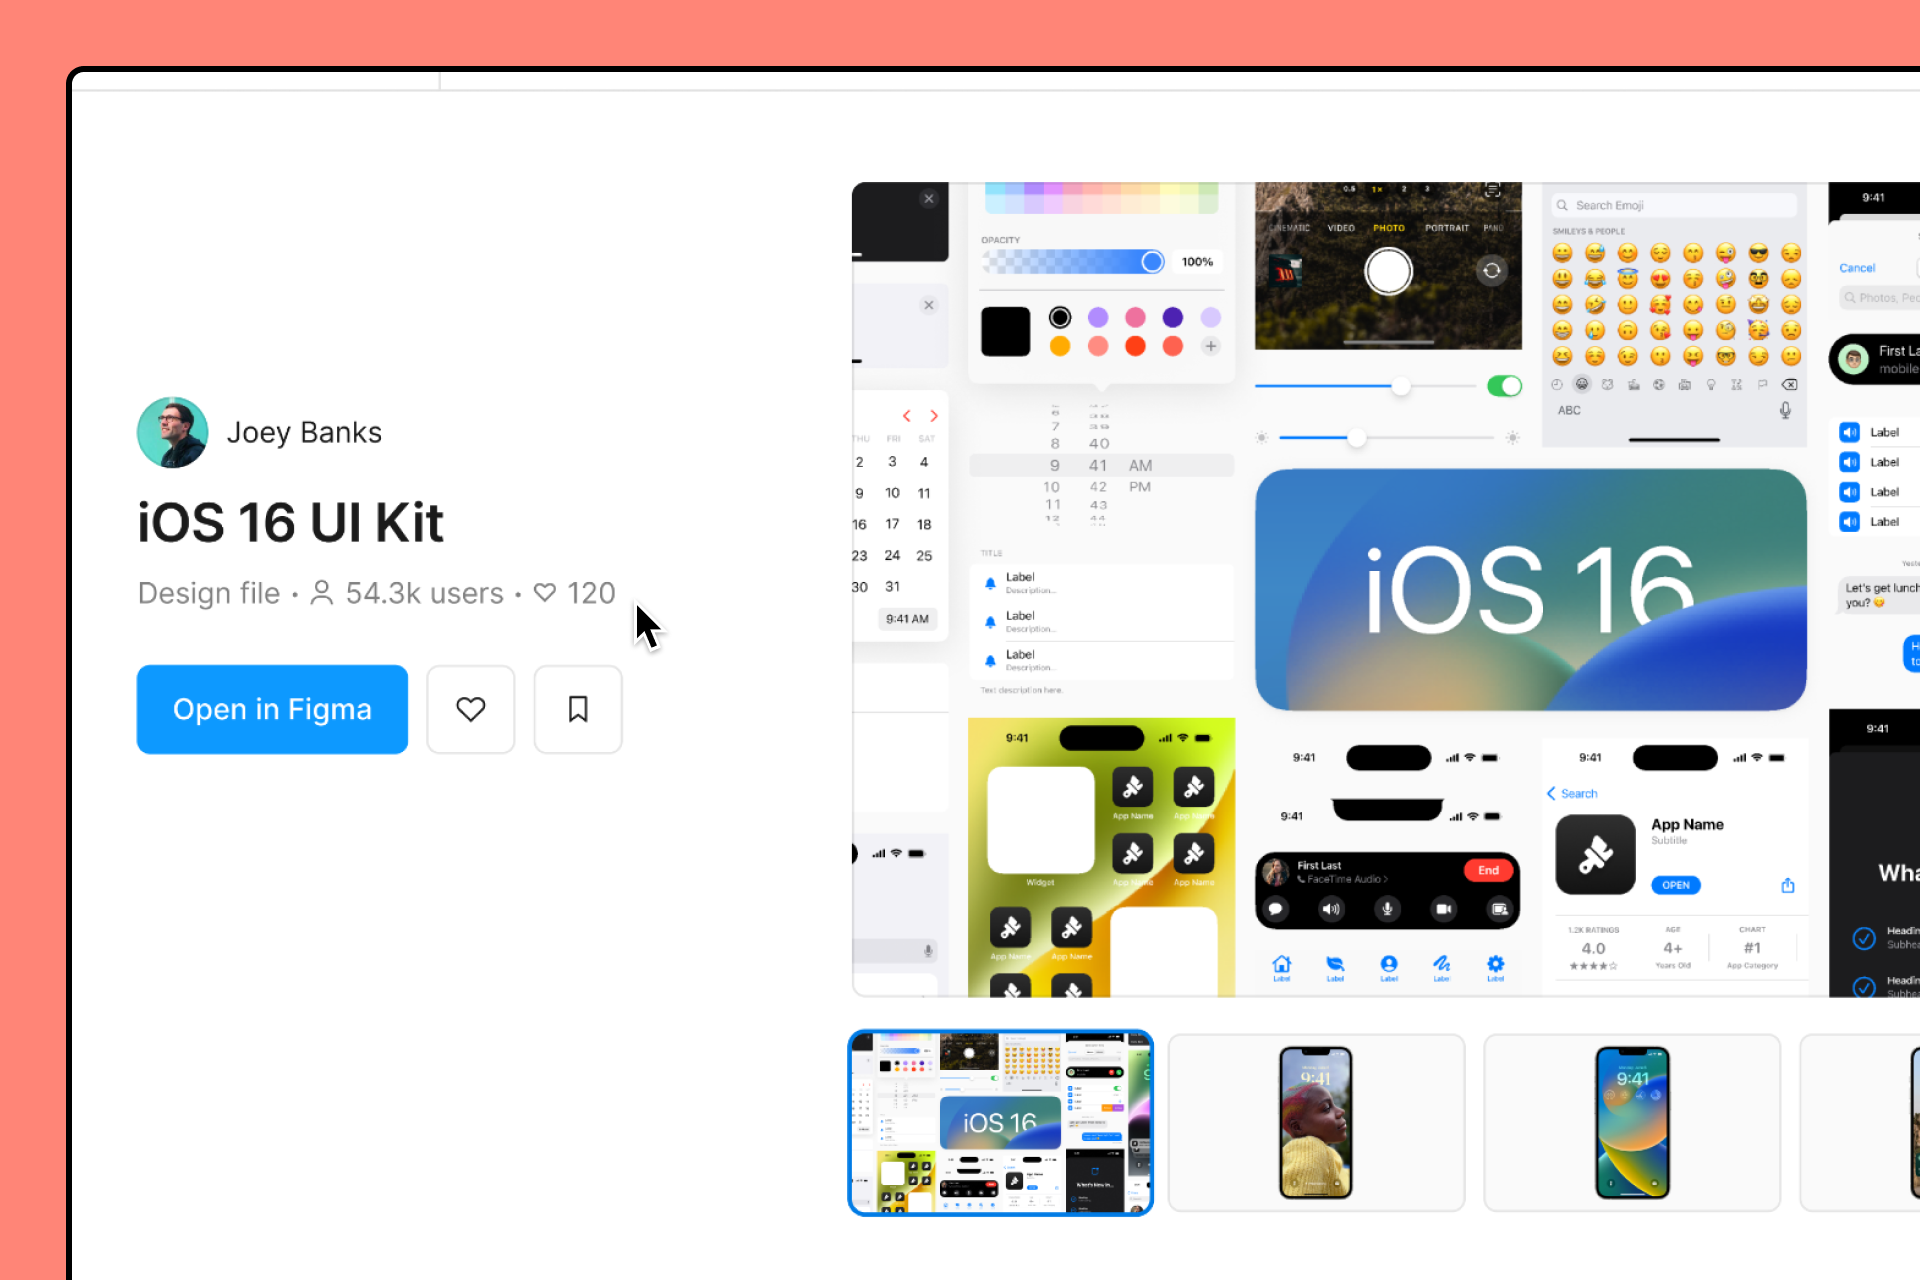1920x1280 pixels.
Task: Tap the message bubble icon in call controls
Action: (1275, 909)
